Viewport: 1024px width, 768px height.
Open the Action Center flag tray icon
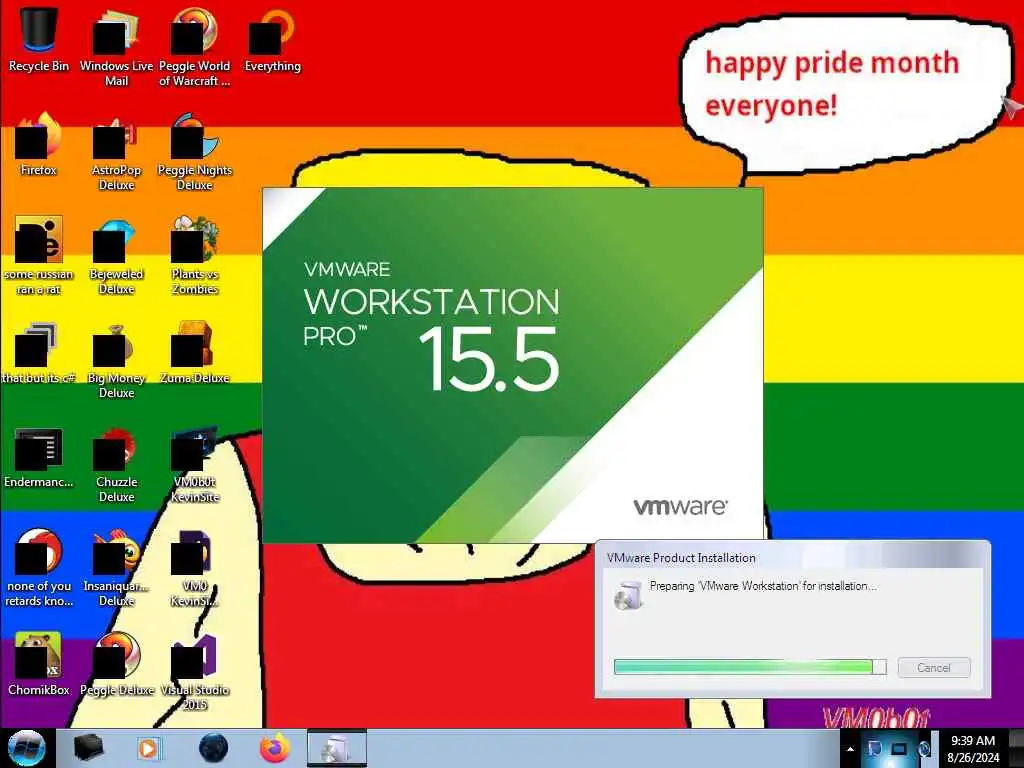[874, 749]
